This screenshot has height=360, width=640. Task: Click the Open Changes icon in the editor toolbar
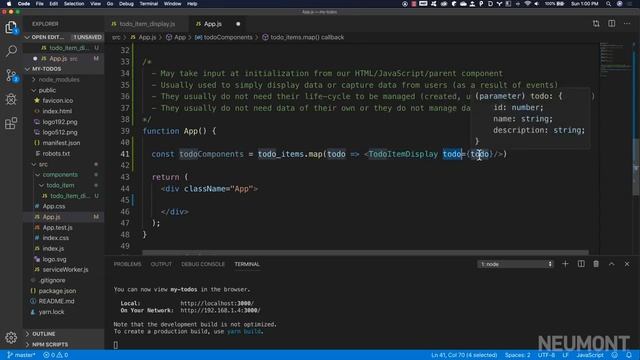coord(596,24)
